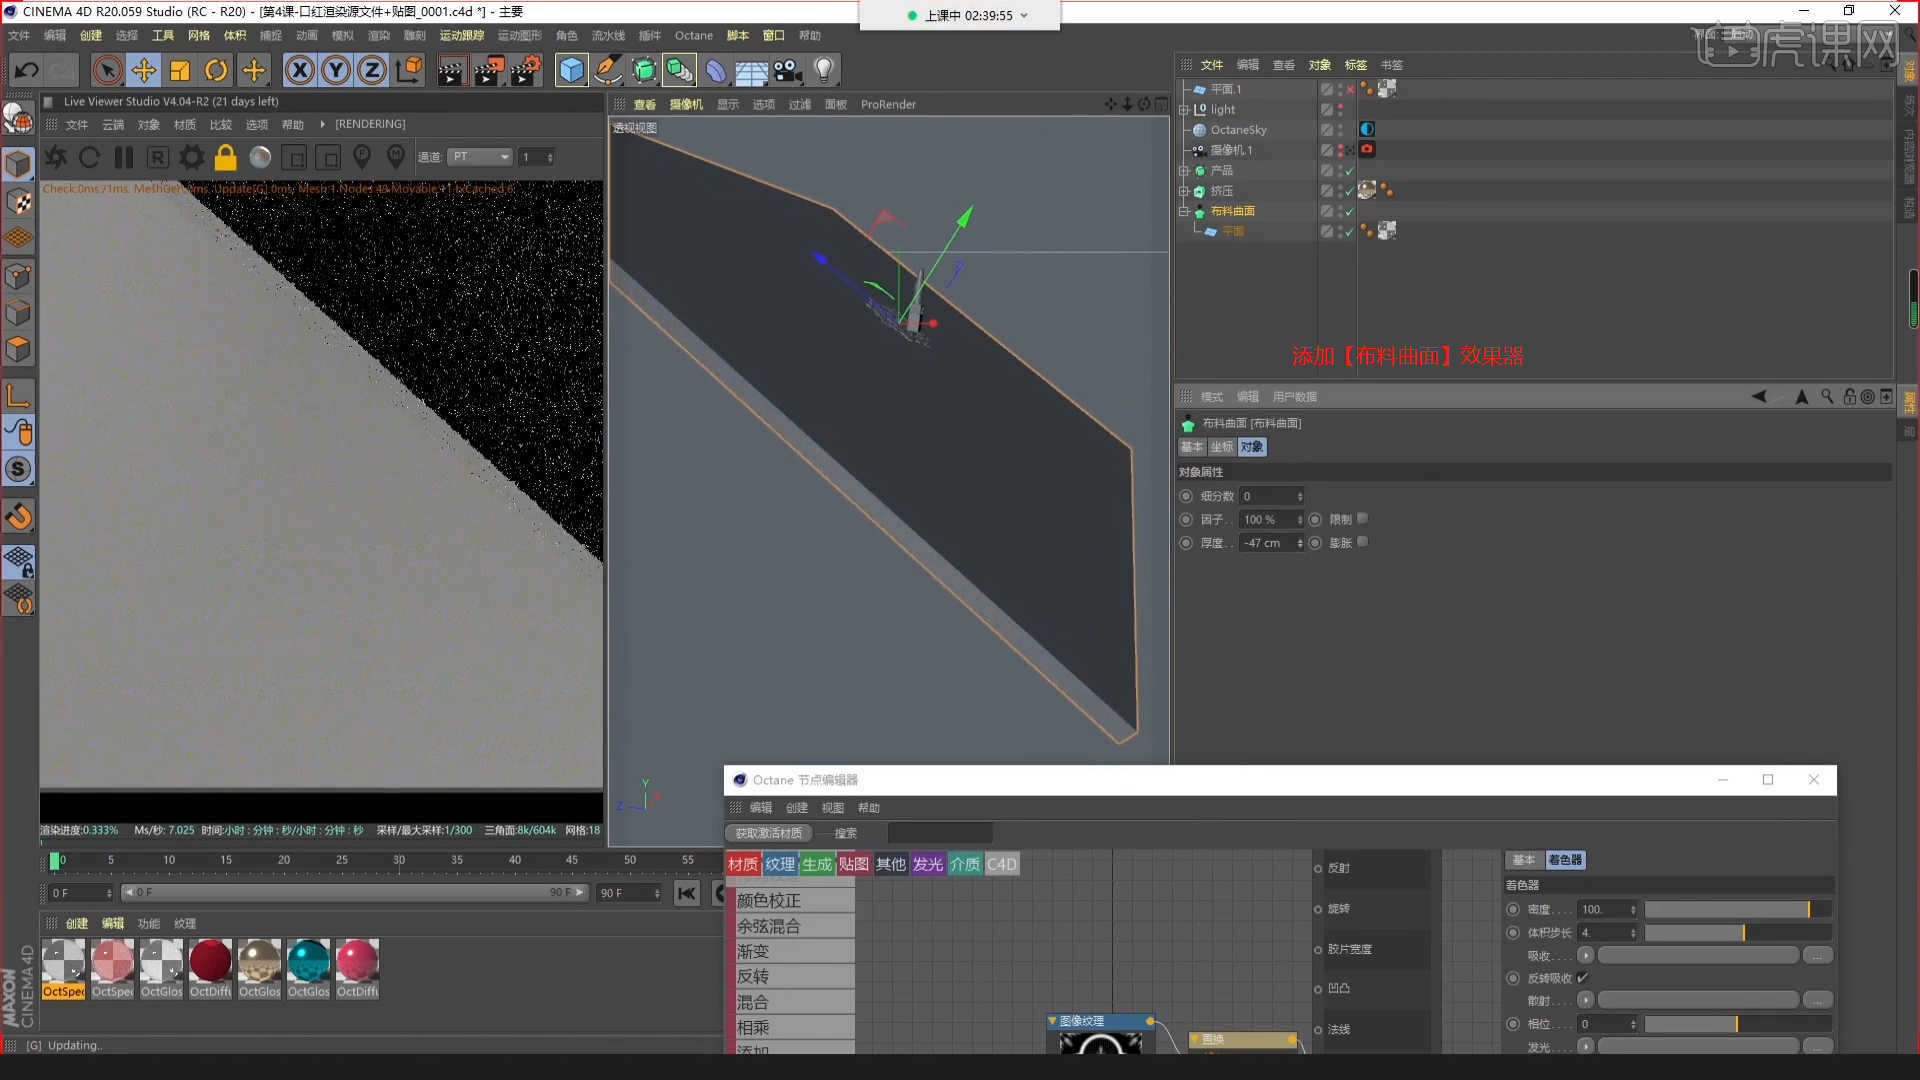Collapse the 布料曲面 object tree node
Viewport: 1920px width, 1080px height.
pos(1184,211)
